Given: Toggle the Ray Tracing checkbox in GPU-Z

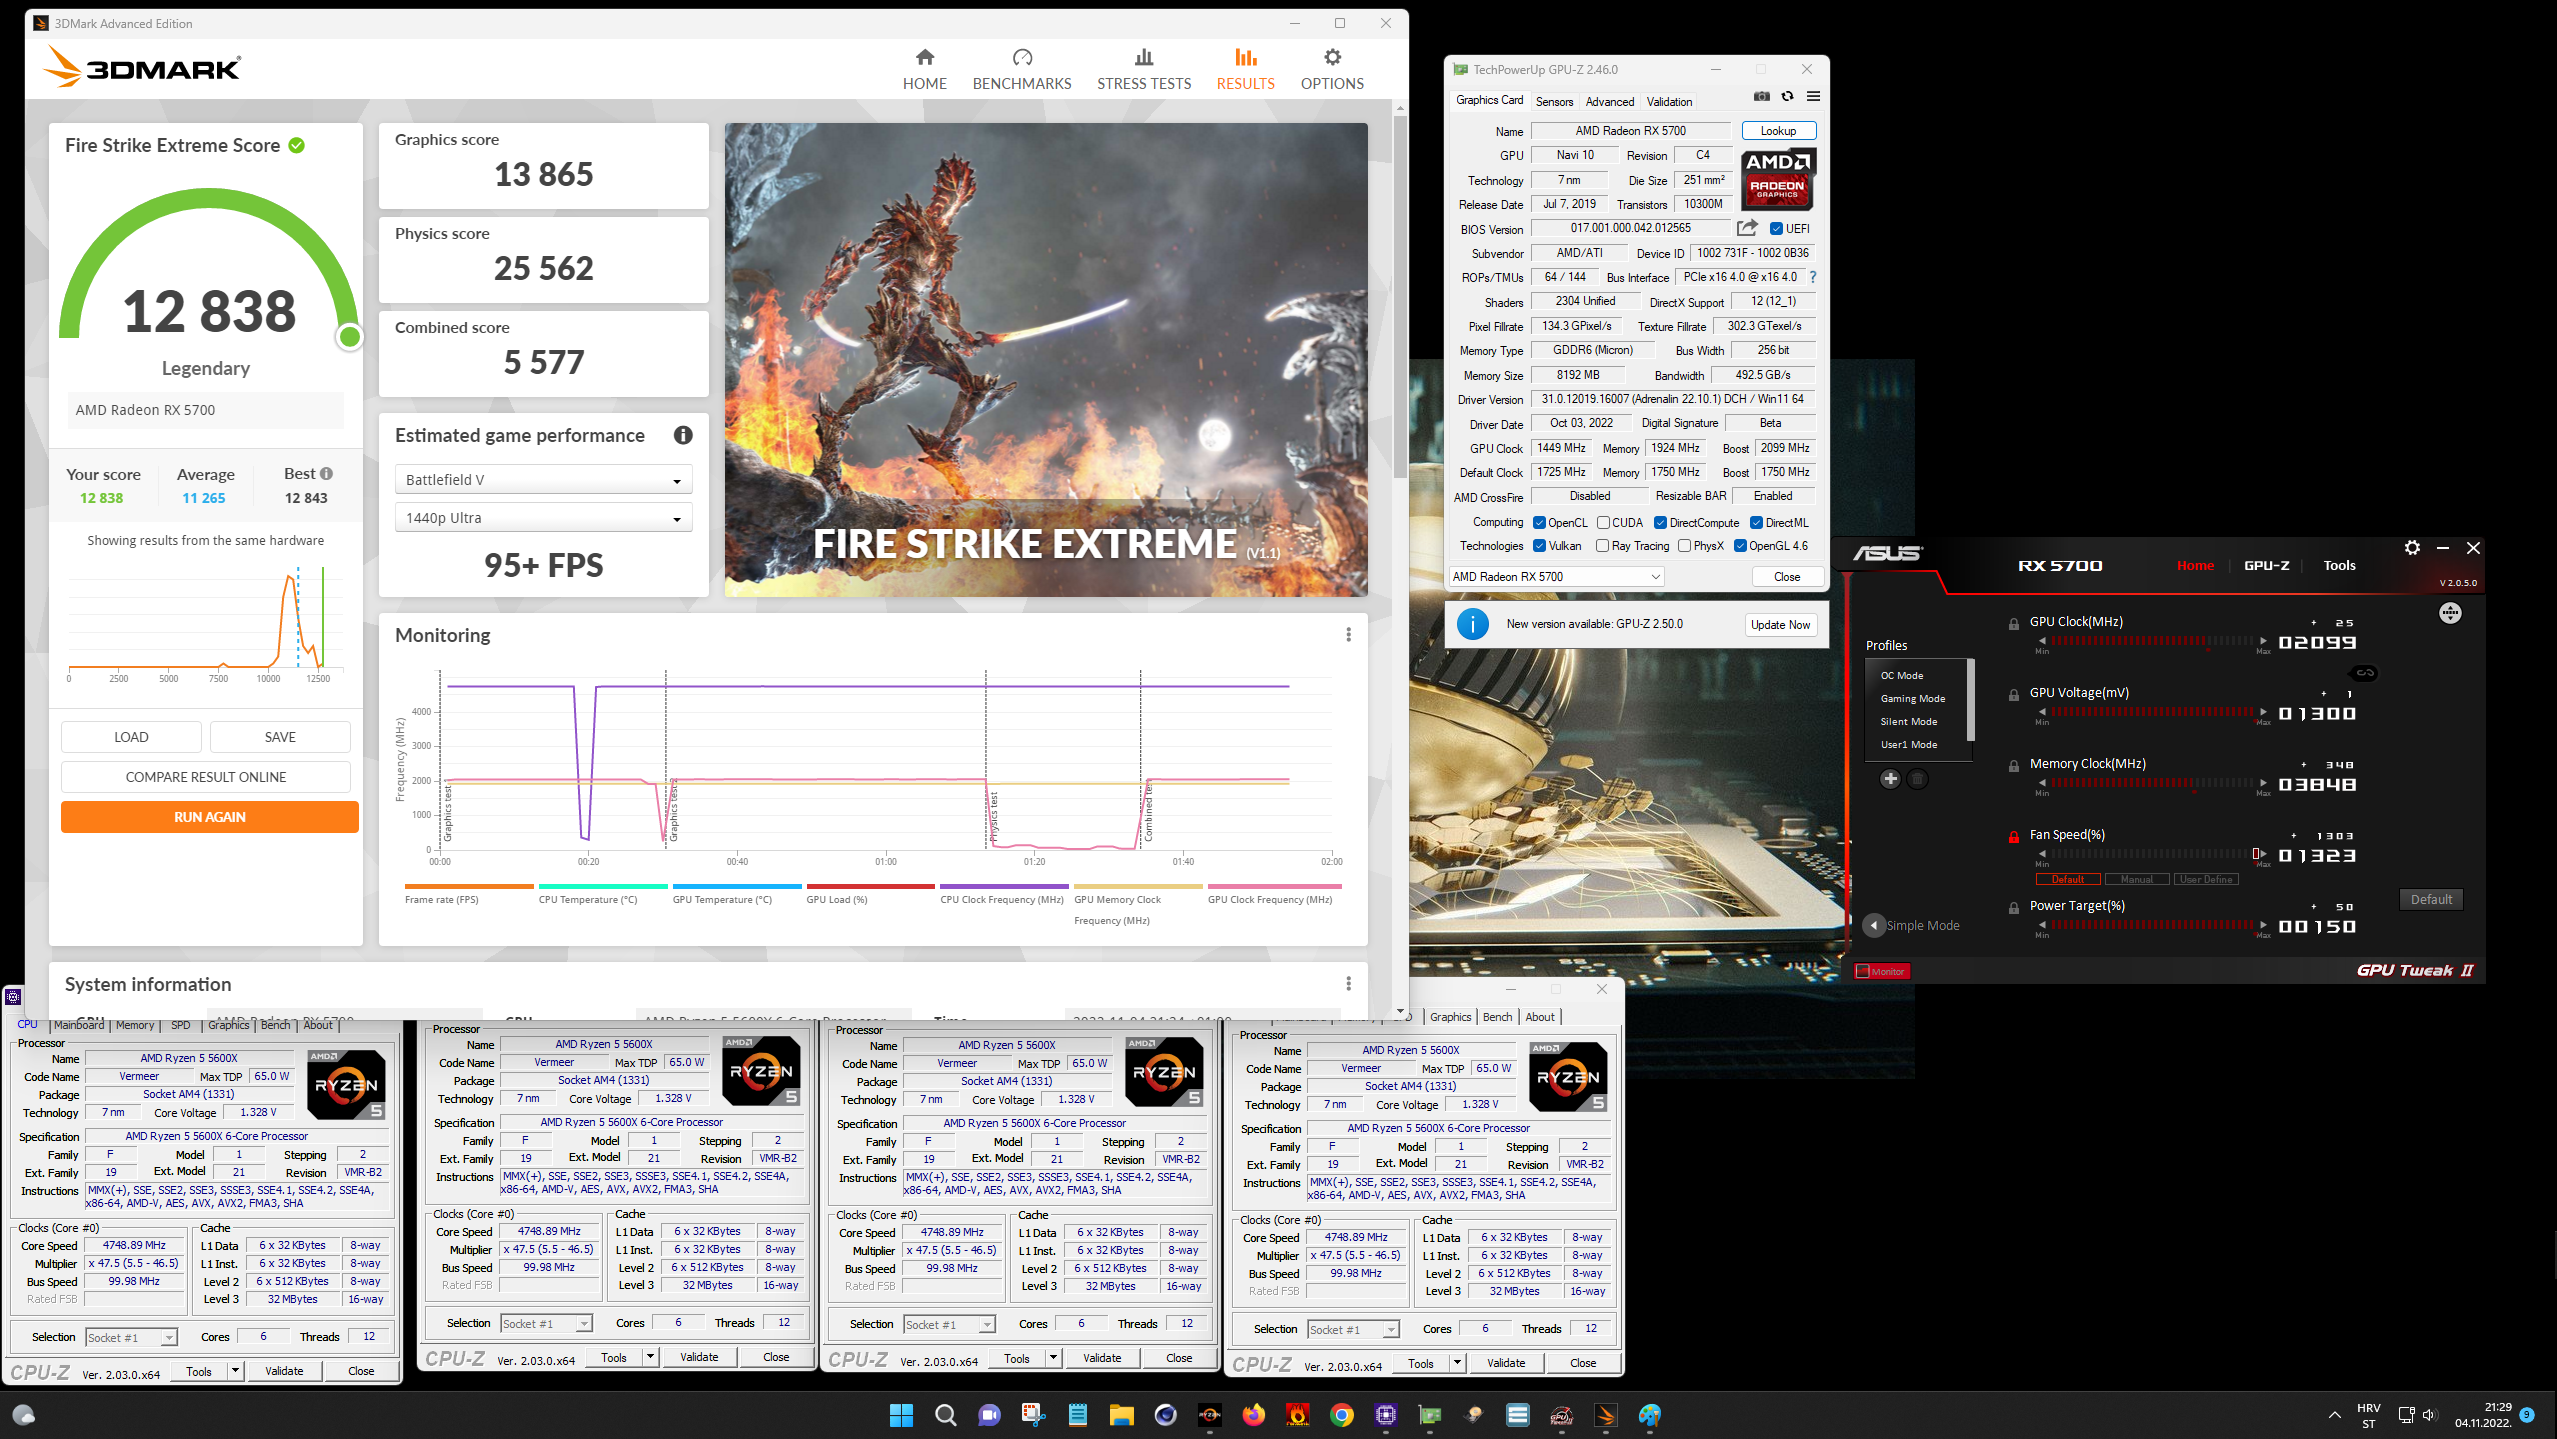Looking at the screenshot, I should click(1603, 546).
